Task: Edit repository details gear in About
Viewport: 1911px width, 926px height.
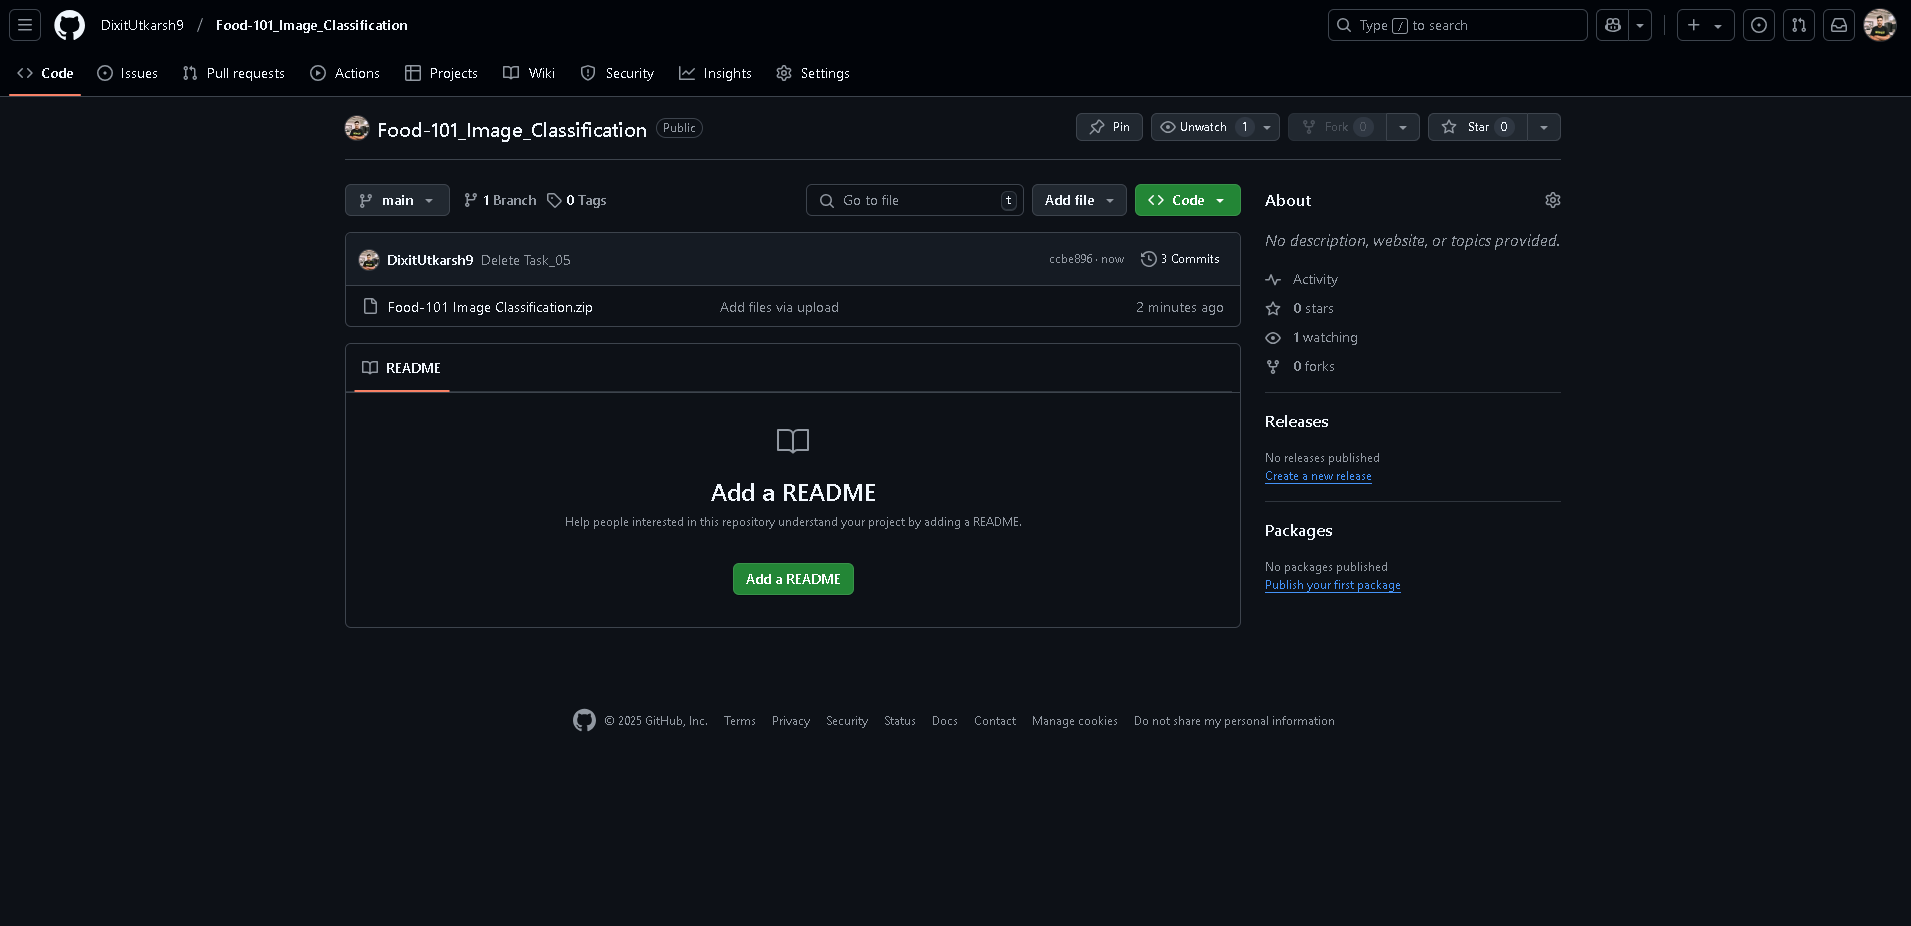Action: point(1553,200)
